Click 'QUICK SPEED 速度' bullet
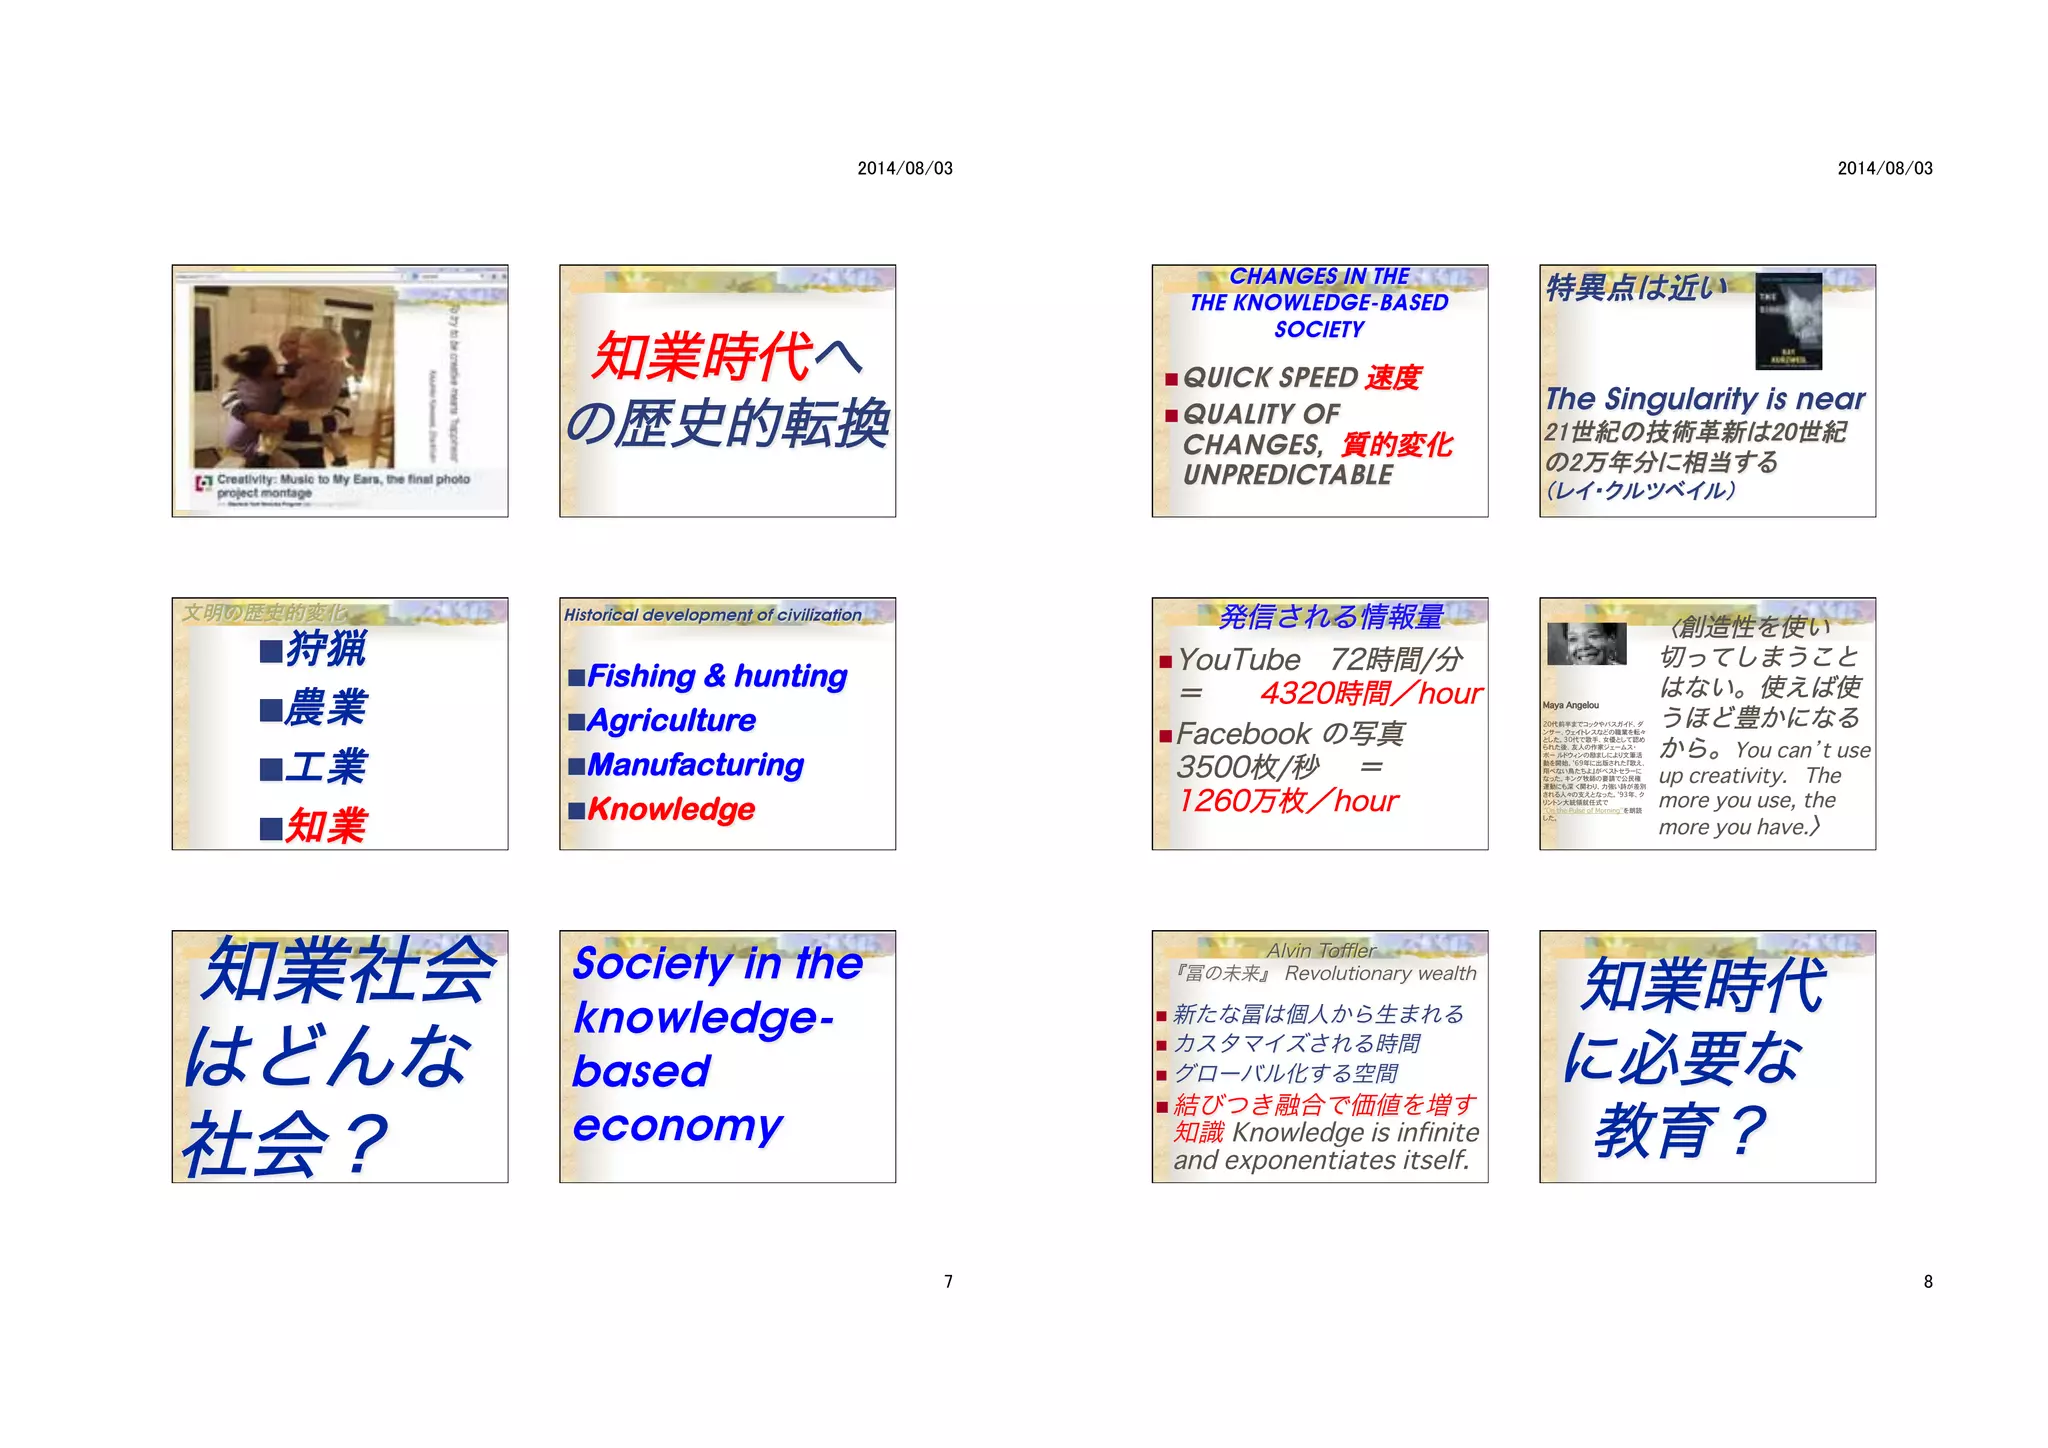2048x1448 pixels. pos(1293,378)
